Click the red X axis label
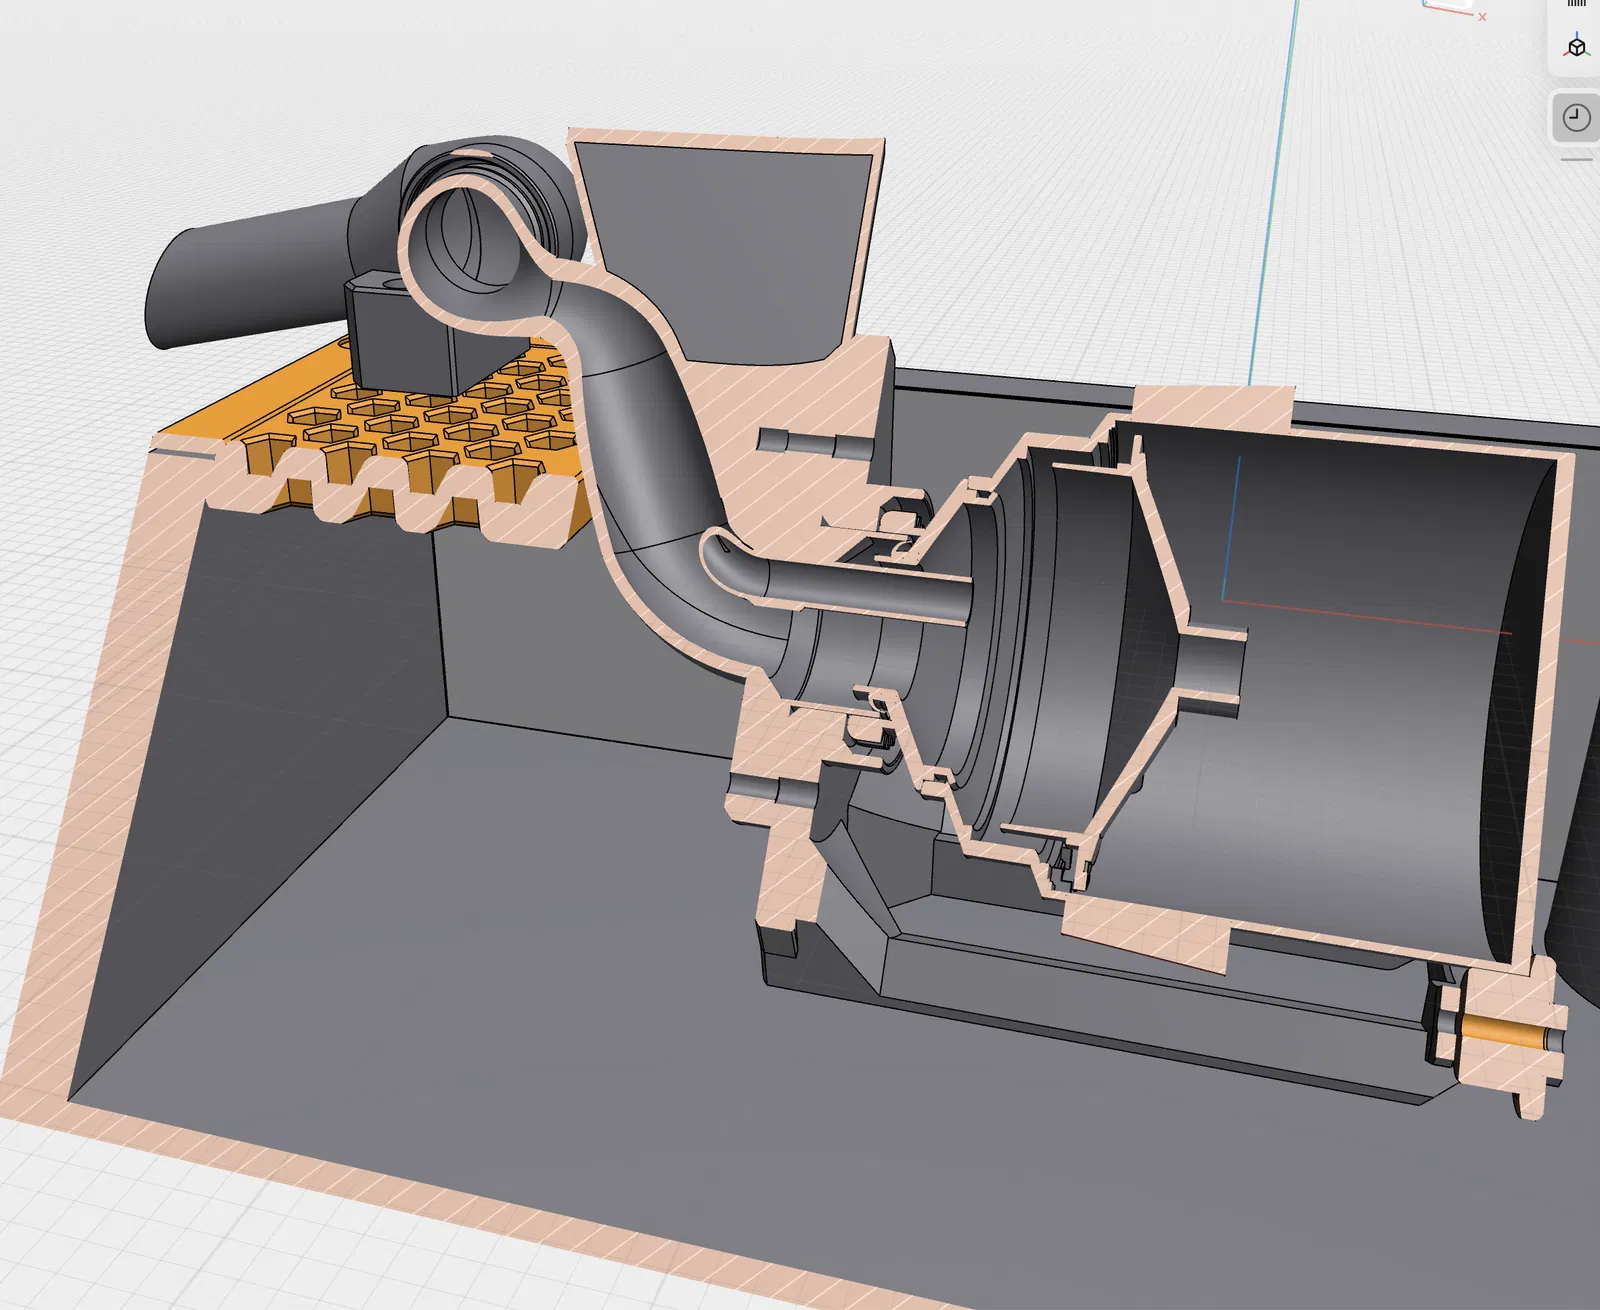 point(1482,17)
